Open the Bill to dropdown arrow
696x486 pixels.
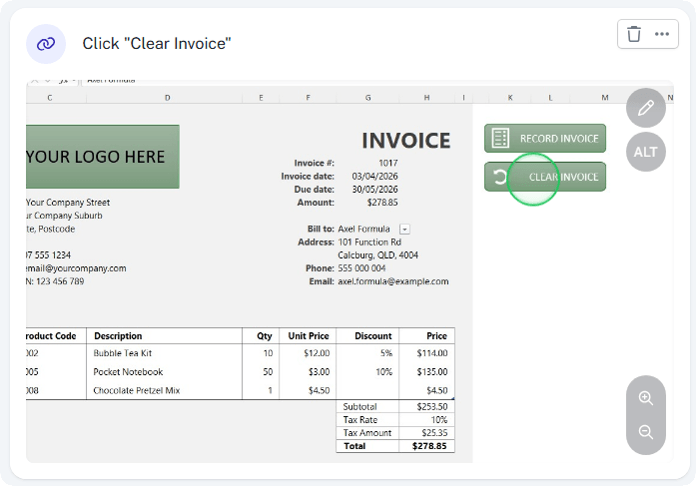coord(404,229)
